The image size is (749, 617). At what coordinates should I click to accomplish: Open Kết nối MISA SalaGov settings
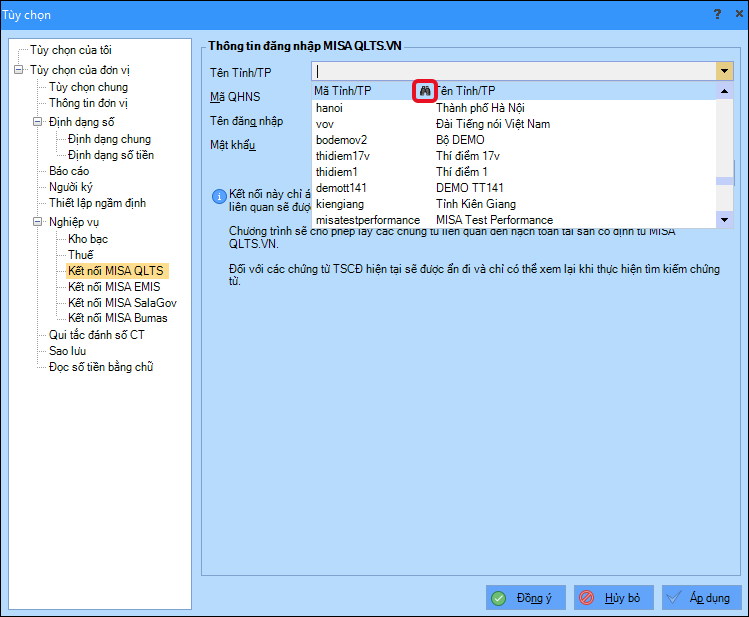122,303
